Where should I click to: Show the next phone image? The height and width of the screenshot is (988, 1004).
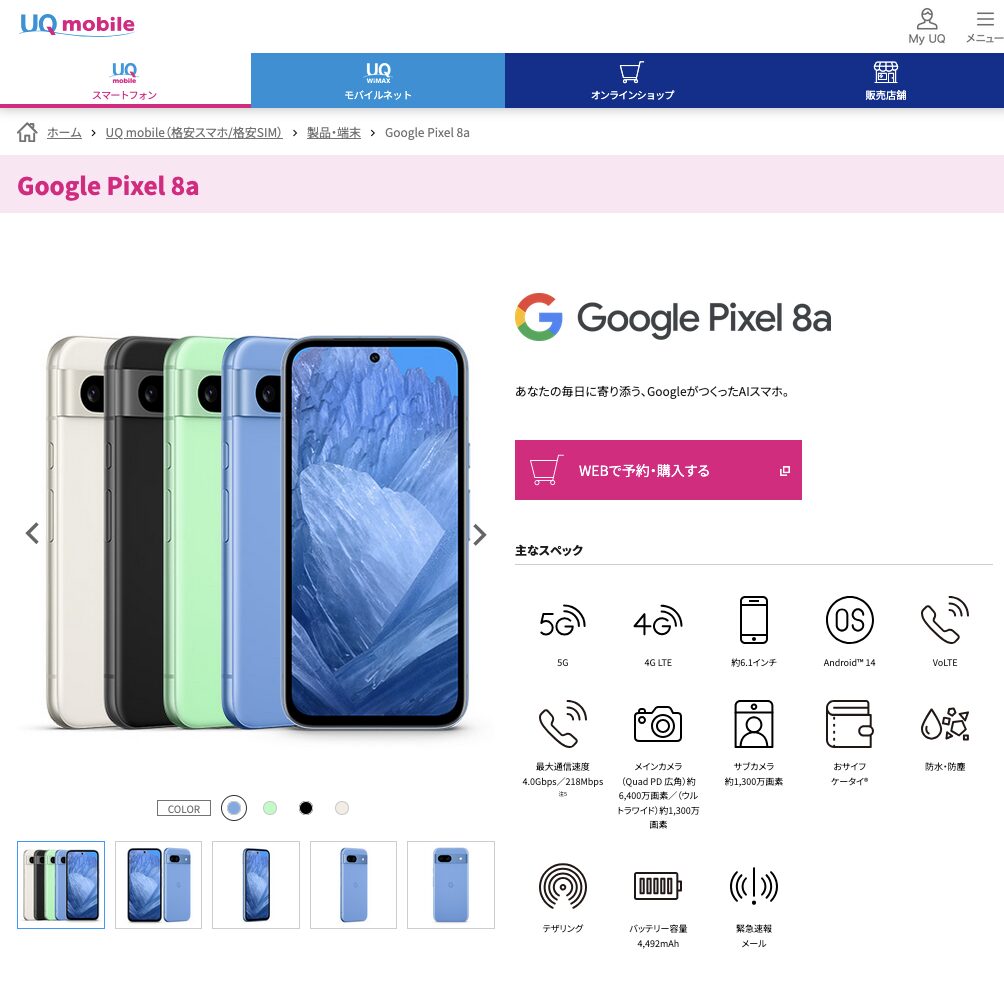(480, 534)
